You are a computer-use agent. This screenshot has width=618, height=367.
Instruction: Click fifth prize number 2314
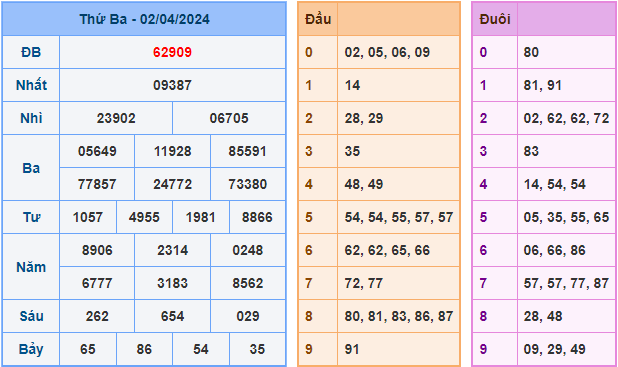click(172, 250)
